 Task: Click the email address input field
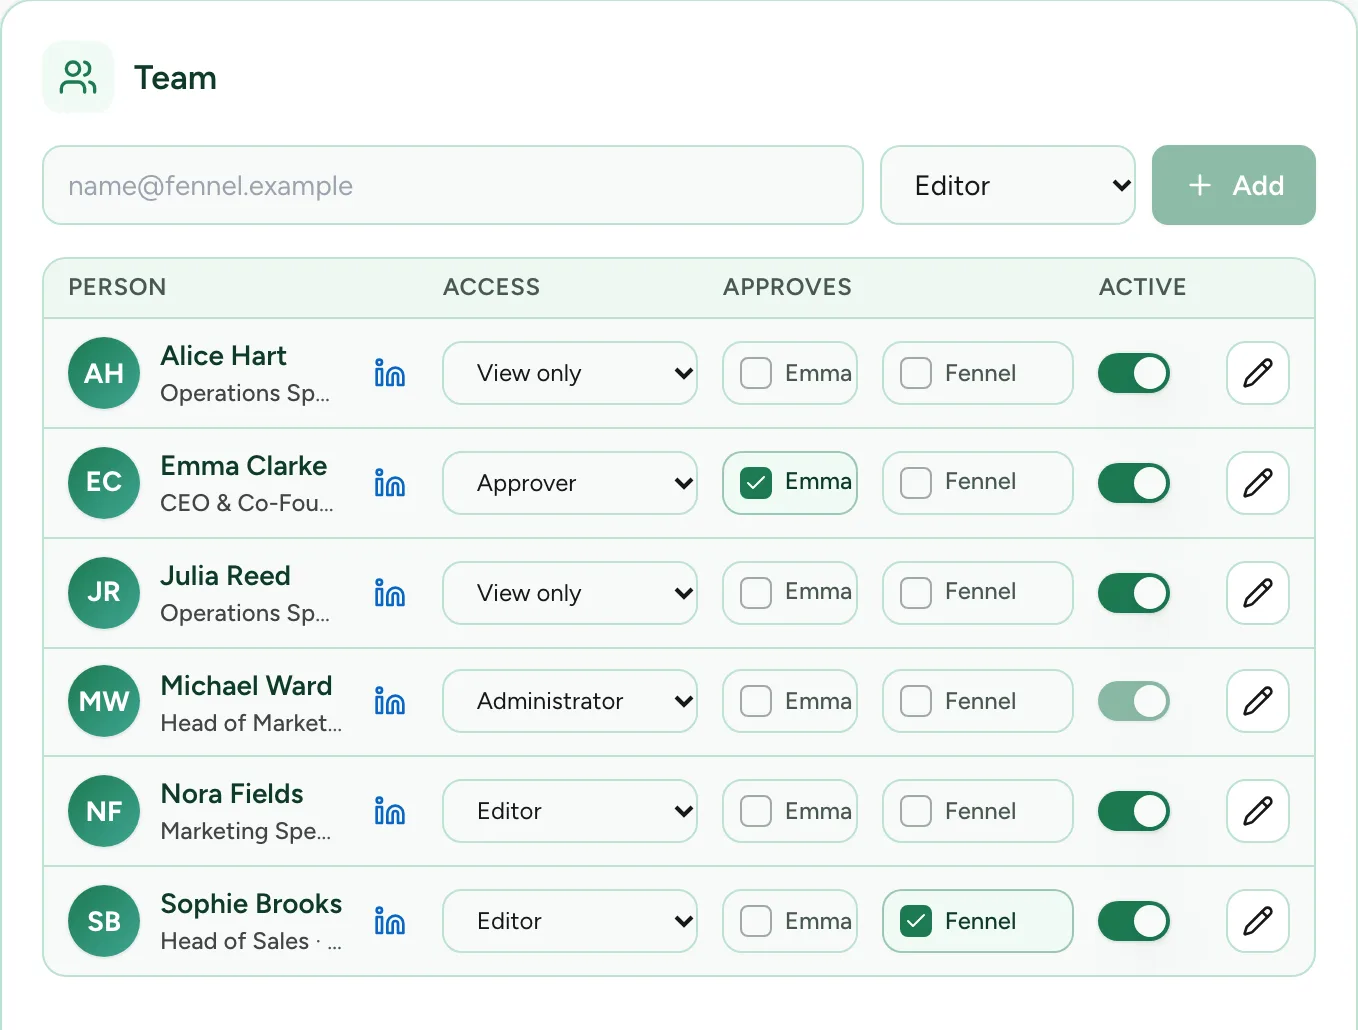click(x=453, y=185)
